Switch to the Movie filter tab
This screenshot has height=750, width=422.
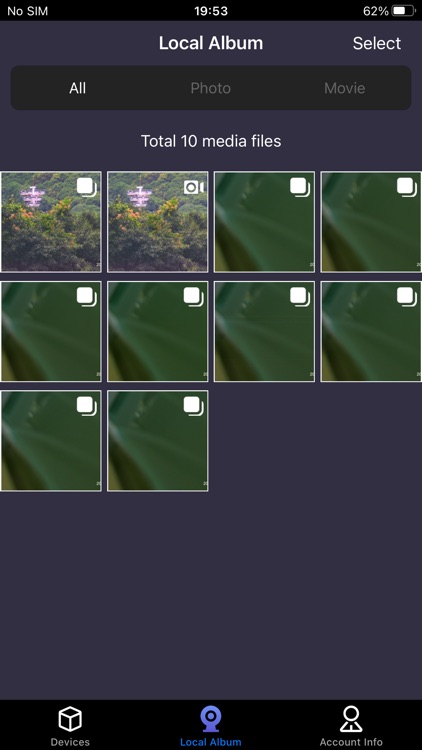tap(344, 88)
